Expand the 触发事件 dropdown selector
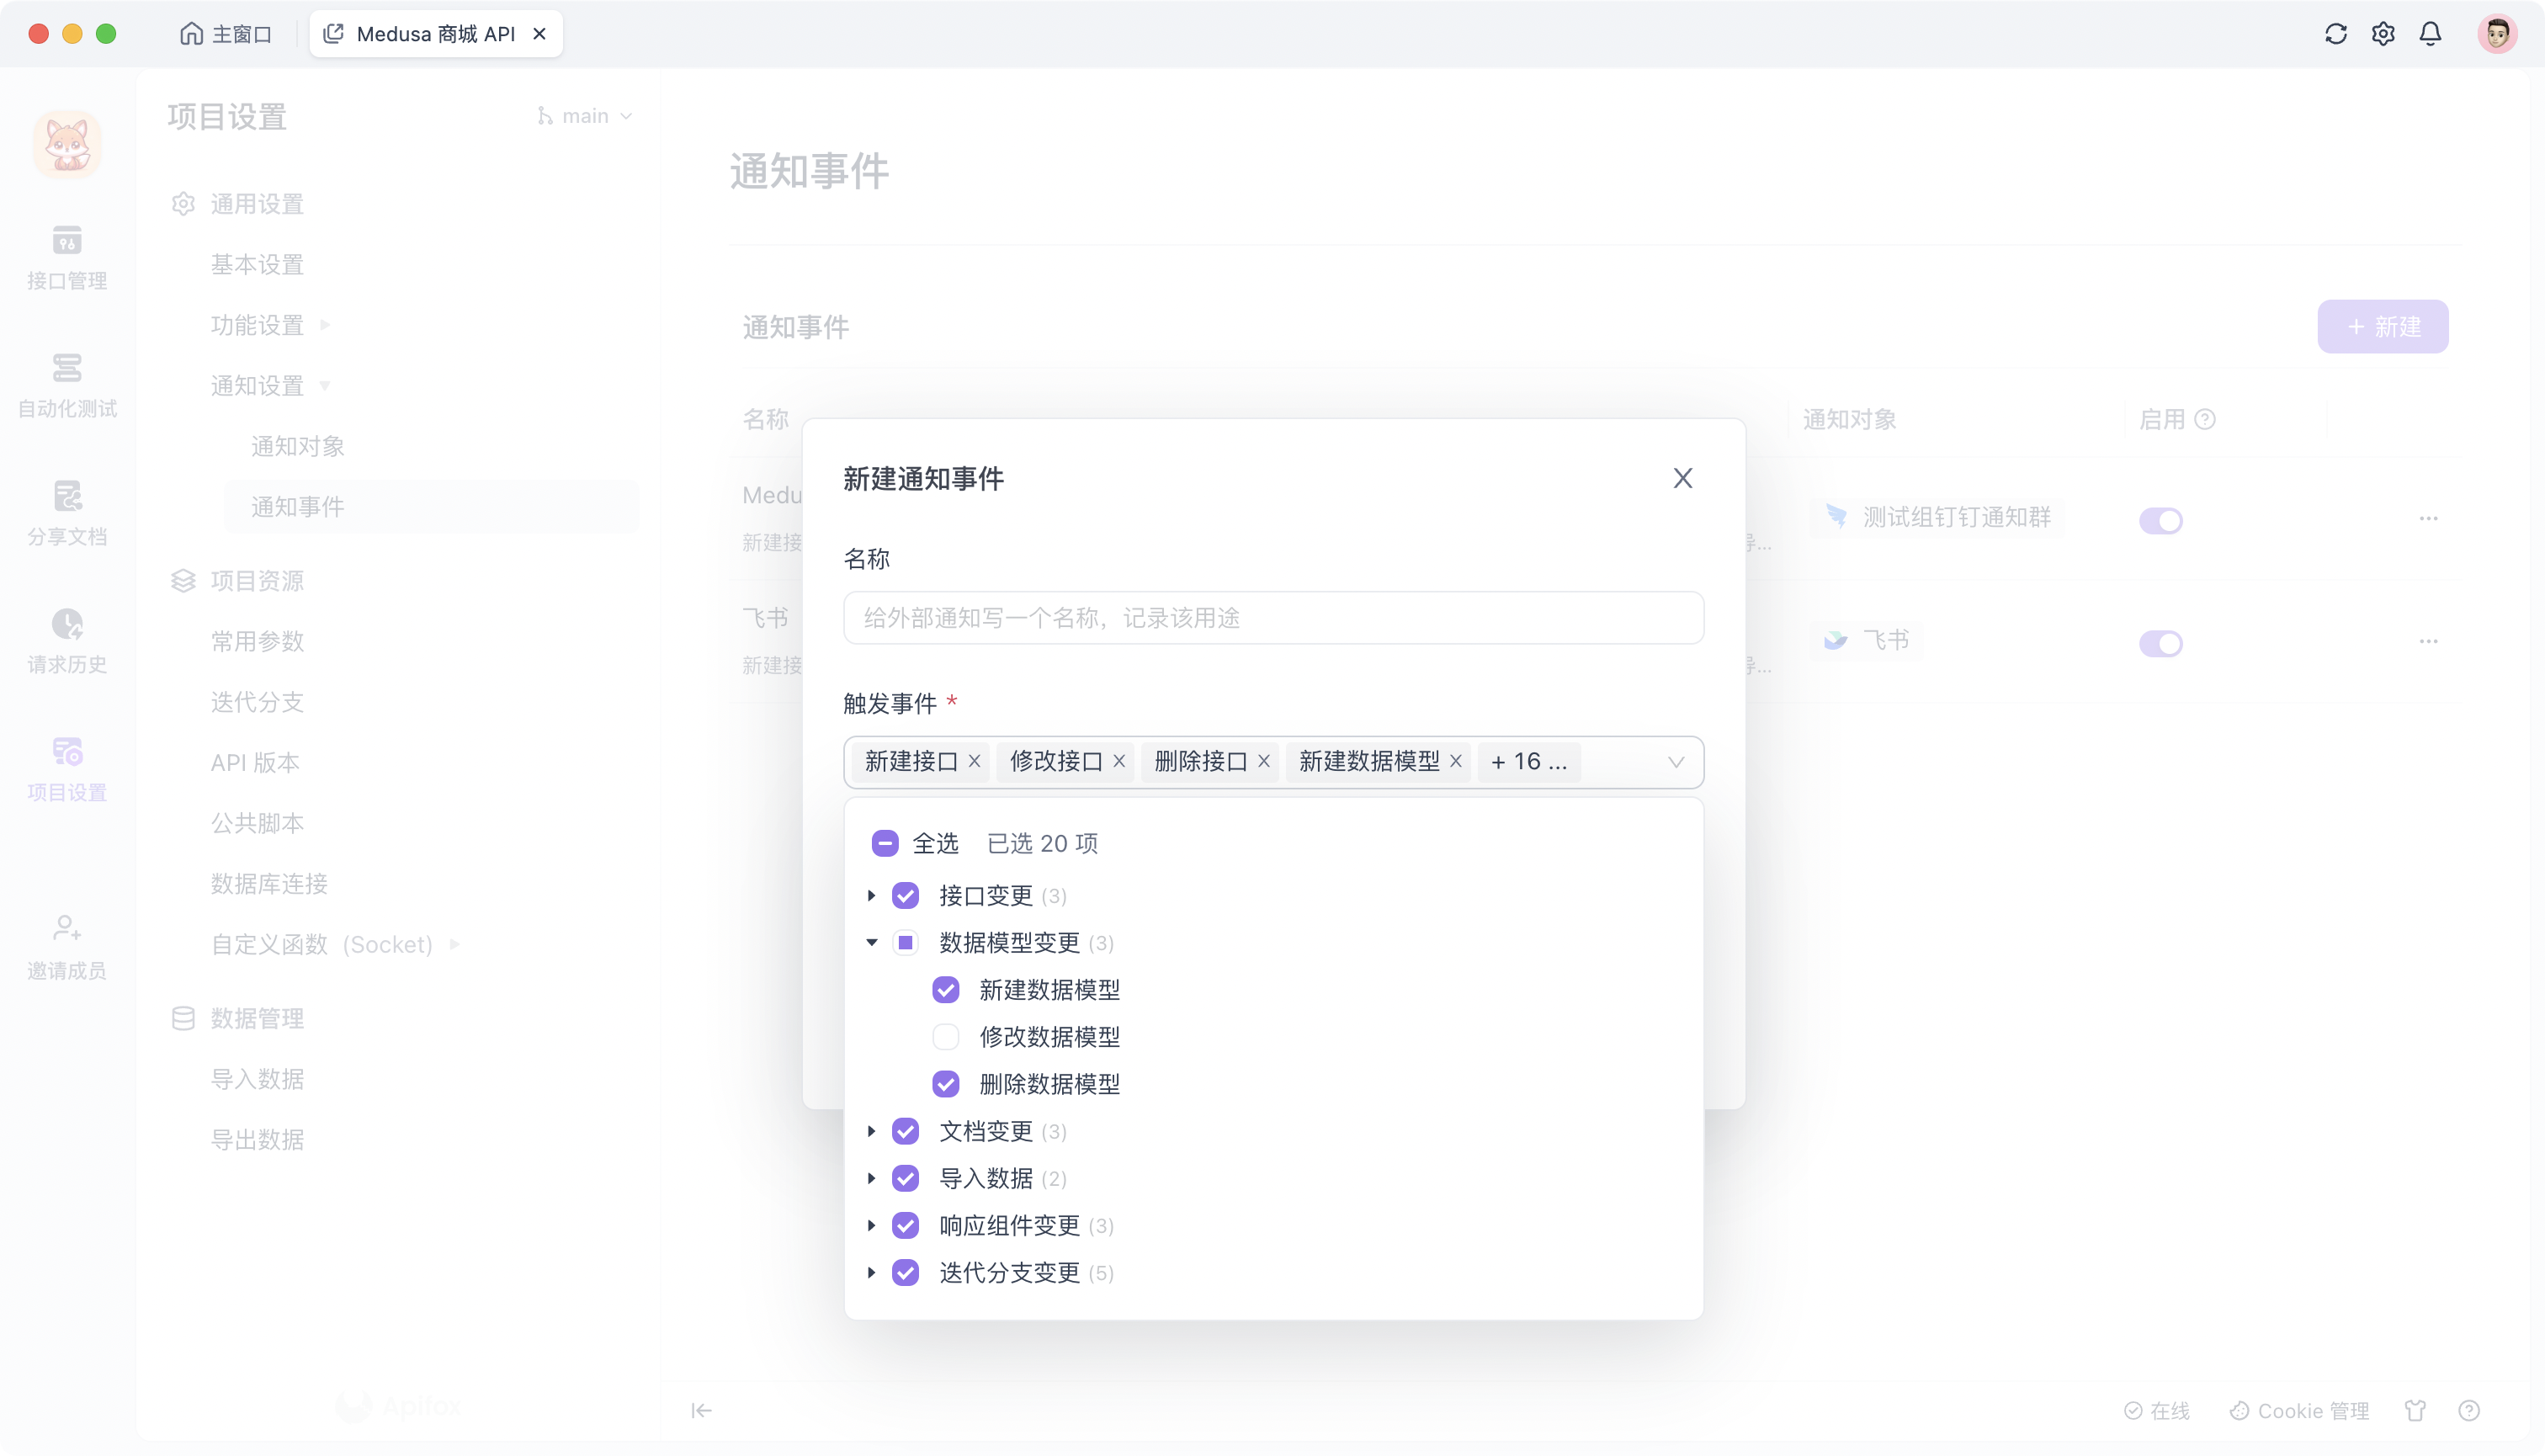The width and height of the screenshot is (2545, 1456). [x=1675, y=762]
